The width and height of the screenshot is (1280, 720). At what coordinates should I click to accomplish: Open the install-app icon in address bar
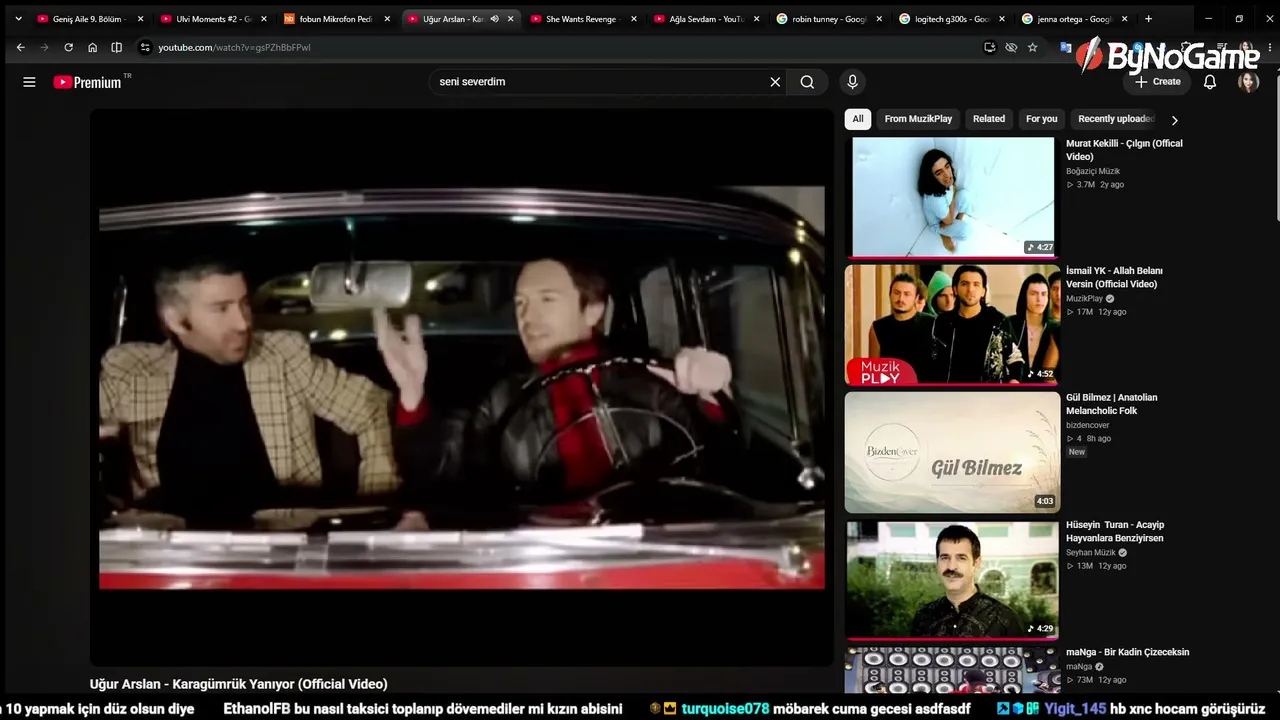(x=989, y=47)
